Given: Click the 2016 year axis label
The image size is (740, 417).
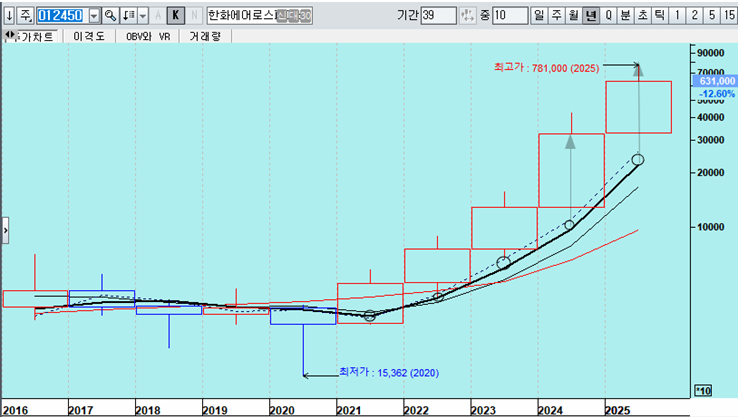Looking at the screenshot, I should [x=15, y=410].
